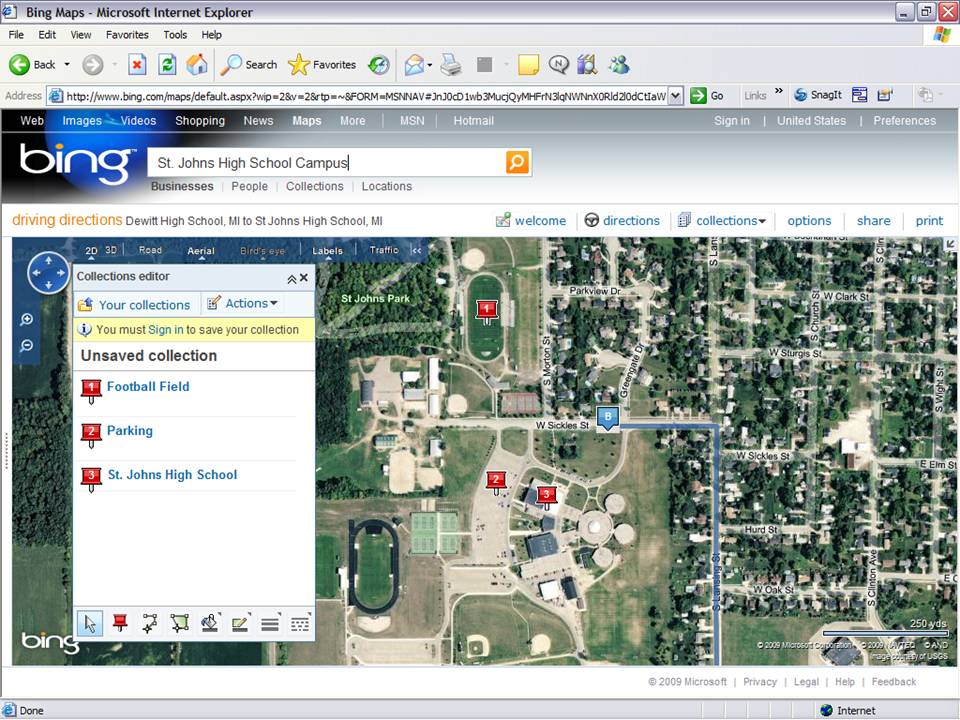The height and width of the screenshot is (720, 960).
Task: Open the address bar dropdown arrow
Action: (676, 96)
